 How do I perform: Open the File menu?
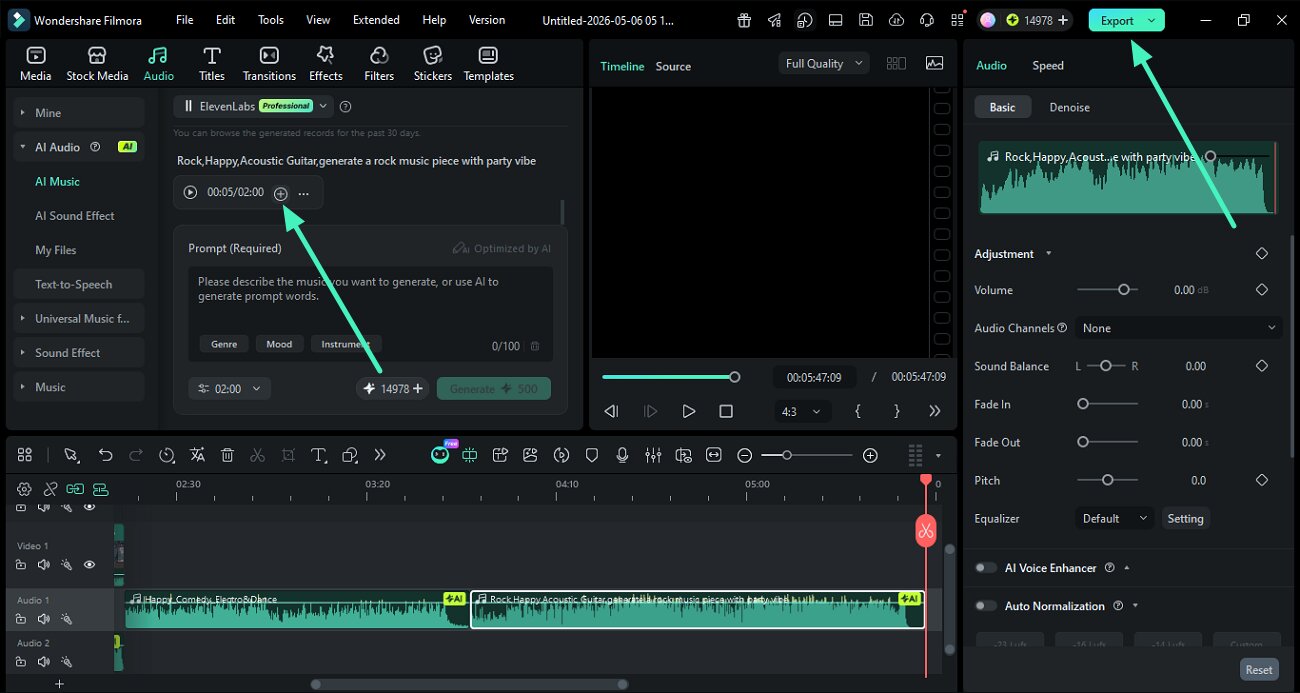[x=185, y=20]
